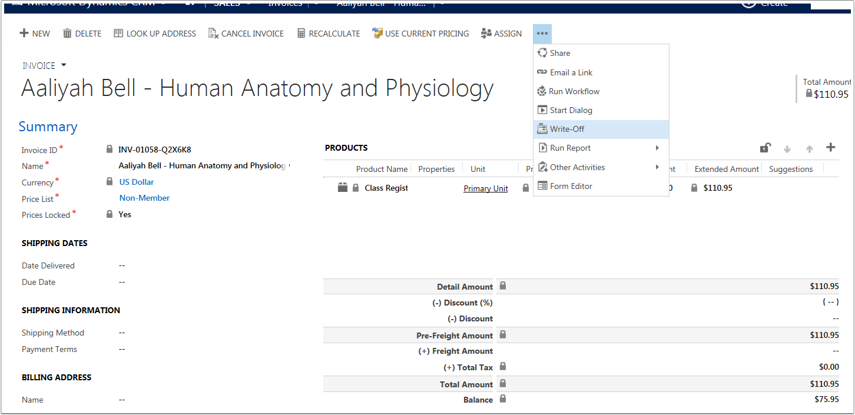Click the Run Workflow gear icon
The width and height of the screenshot is (855, 415).
point(542,91)
